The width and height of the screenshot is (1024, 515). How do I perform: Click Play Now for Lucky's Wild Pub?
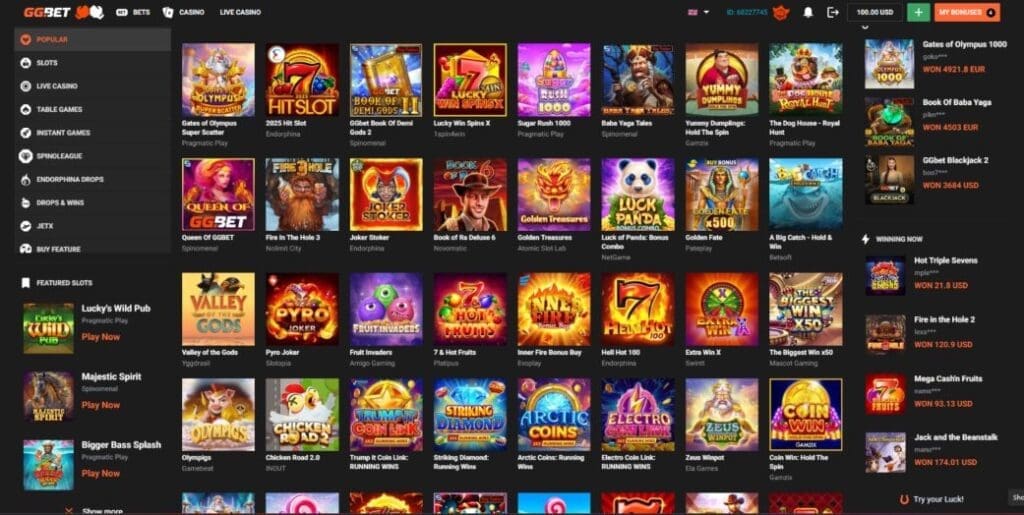click(x=101, y=337)
